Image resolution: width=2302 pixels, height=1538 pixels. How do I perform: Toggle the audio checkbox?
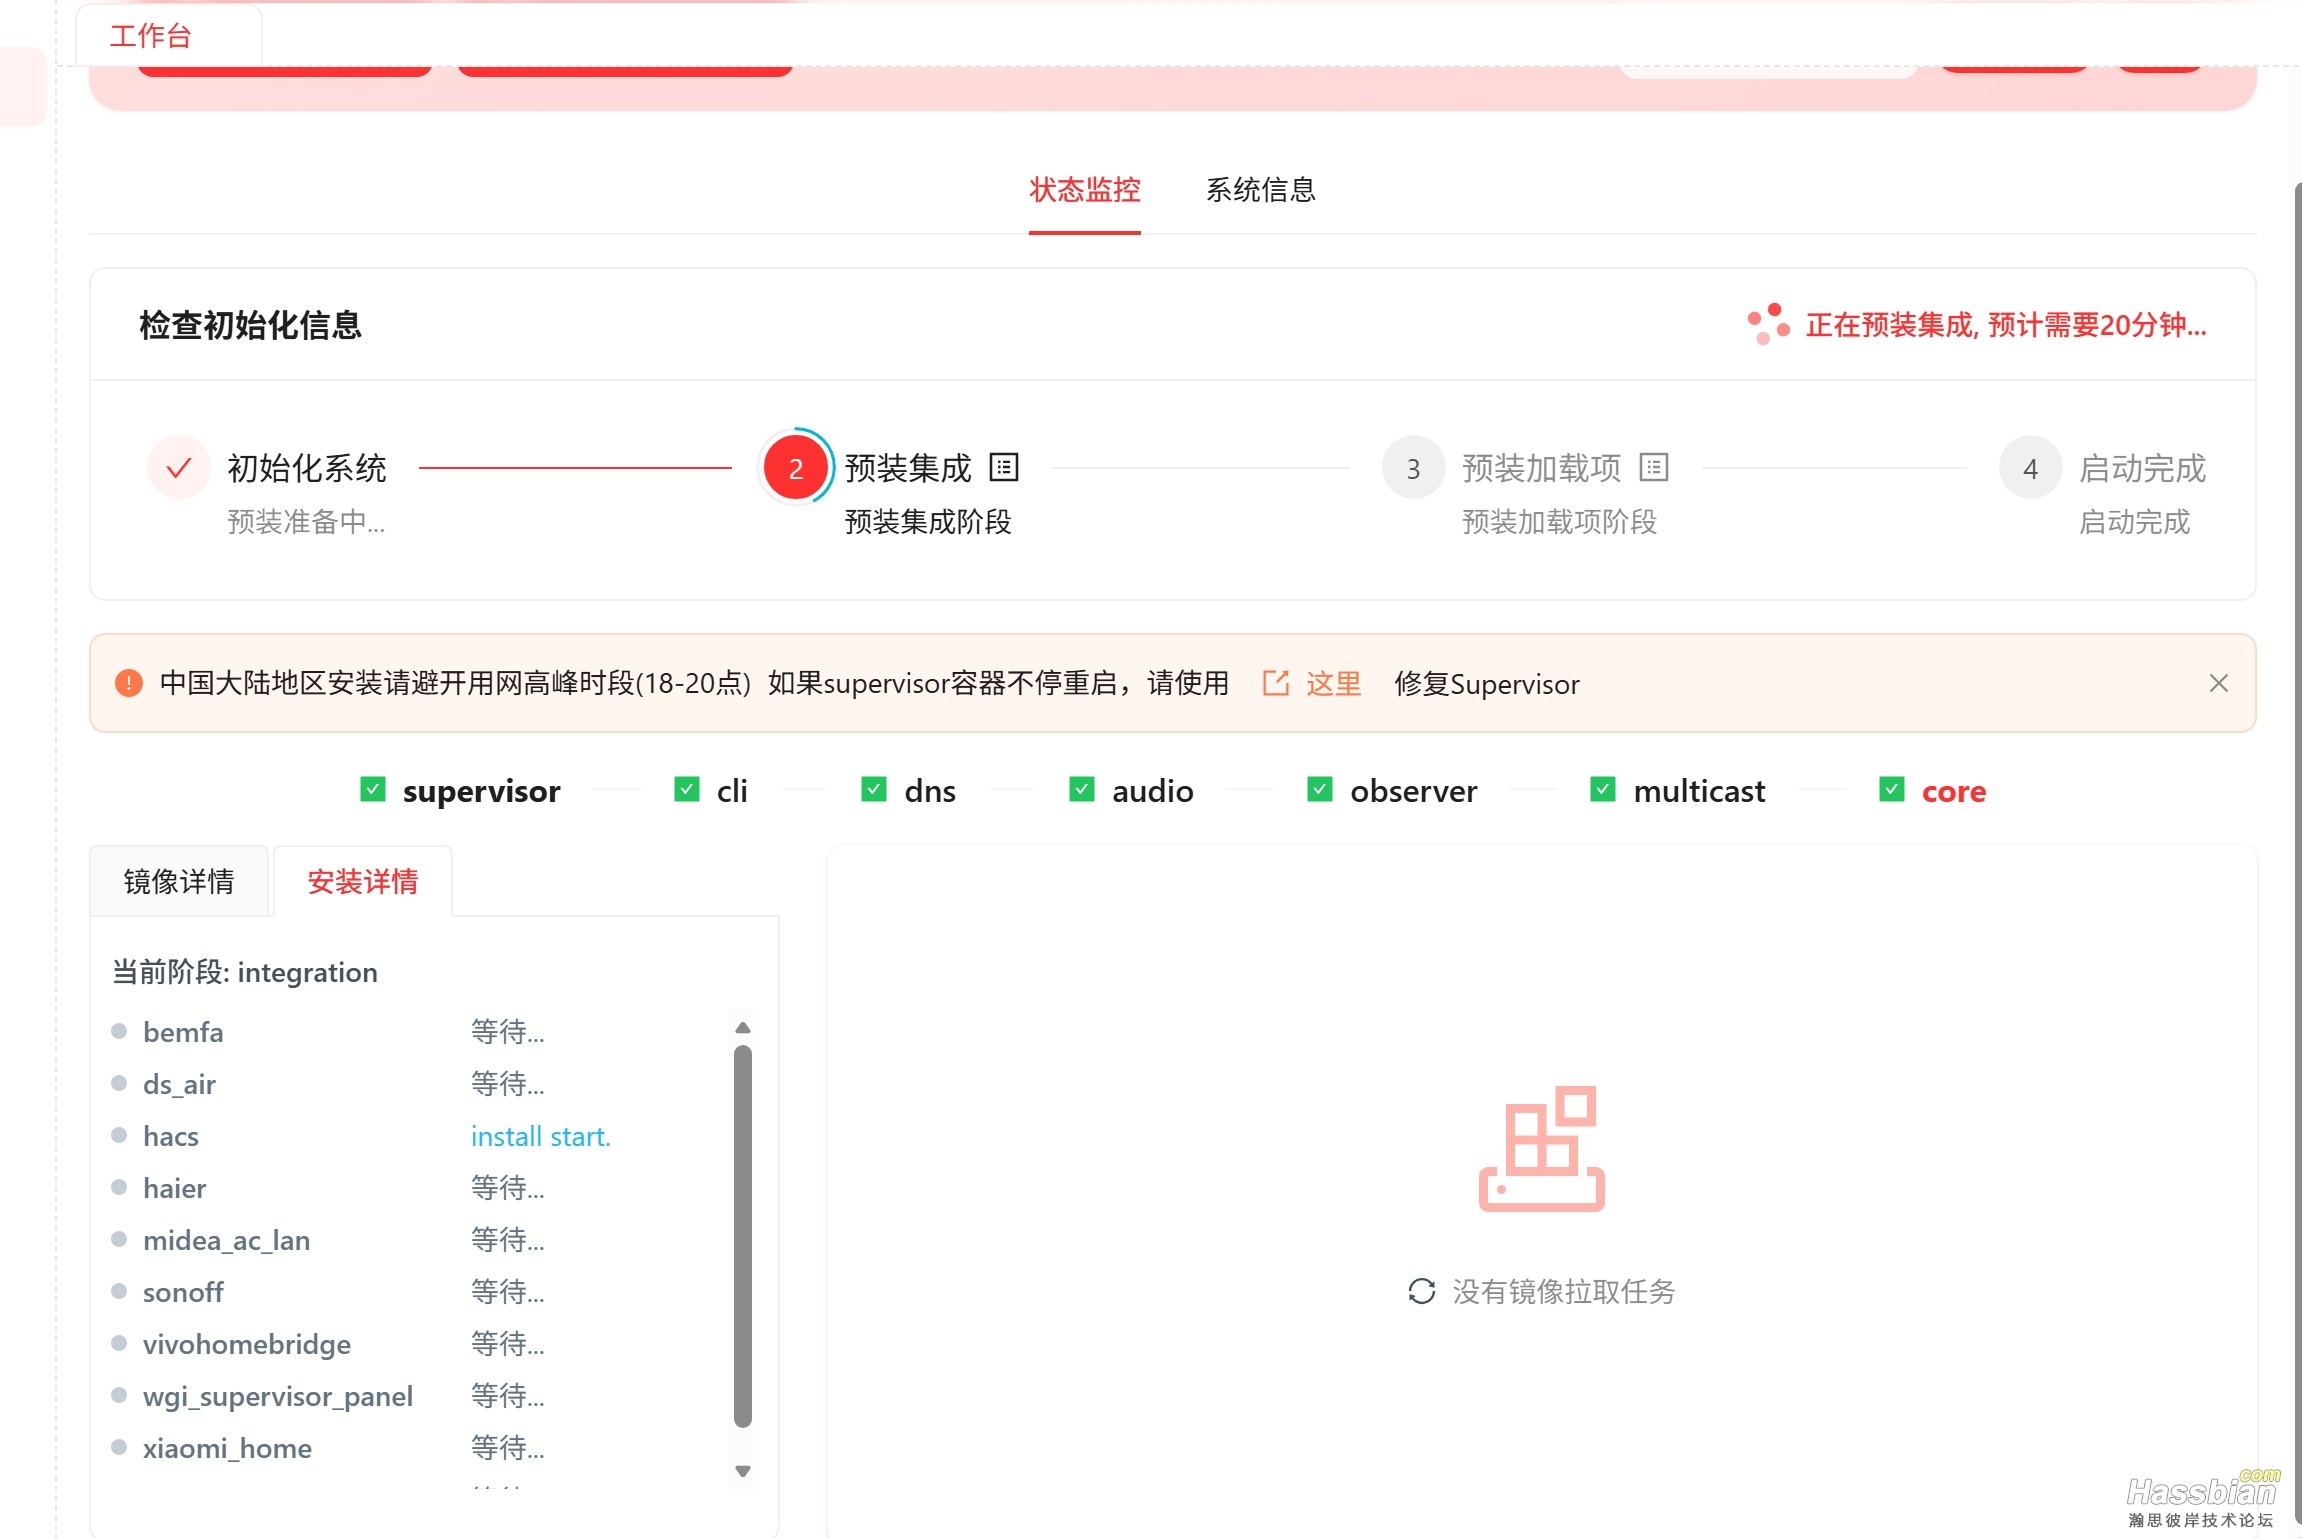coord(1082,789)
